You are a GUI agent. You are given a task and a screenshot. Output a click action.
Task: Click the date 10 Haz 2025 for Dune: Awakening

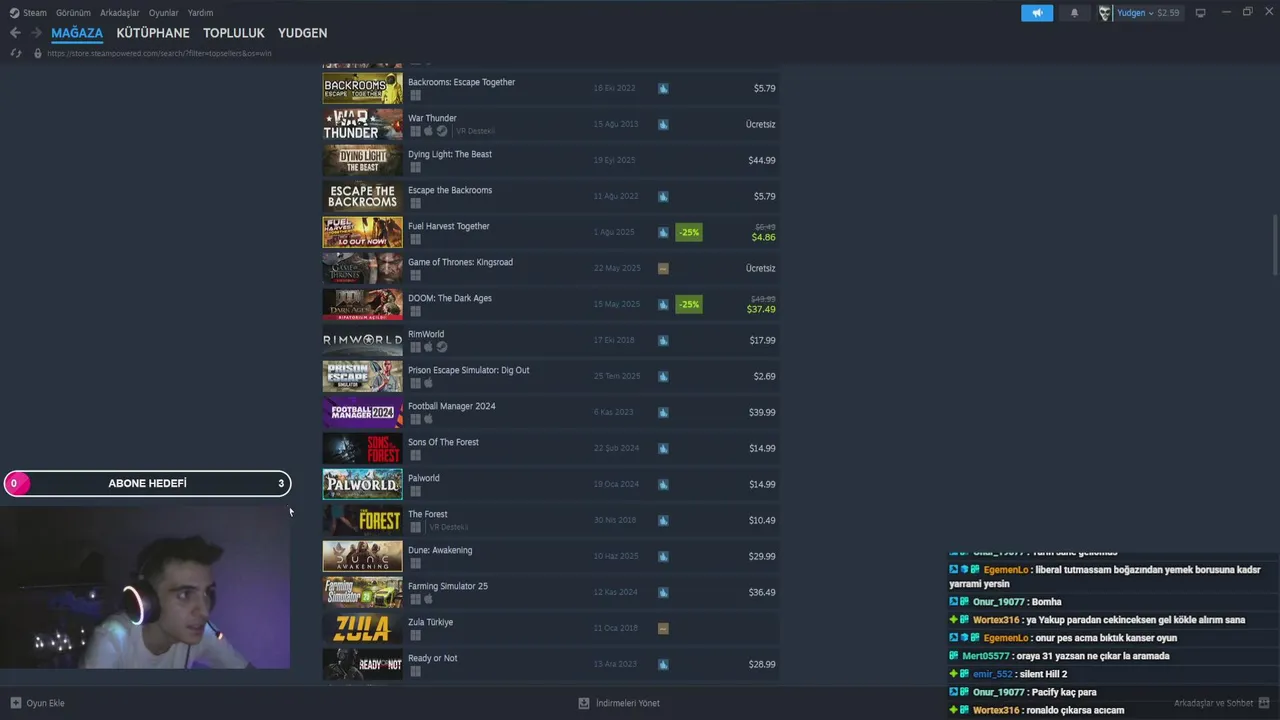[615, 556]
